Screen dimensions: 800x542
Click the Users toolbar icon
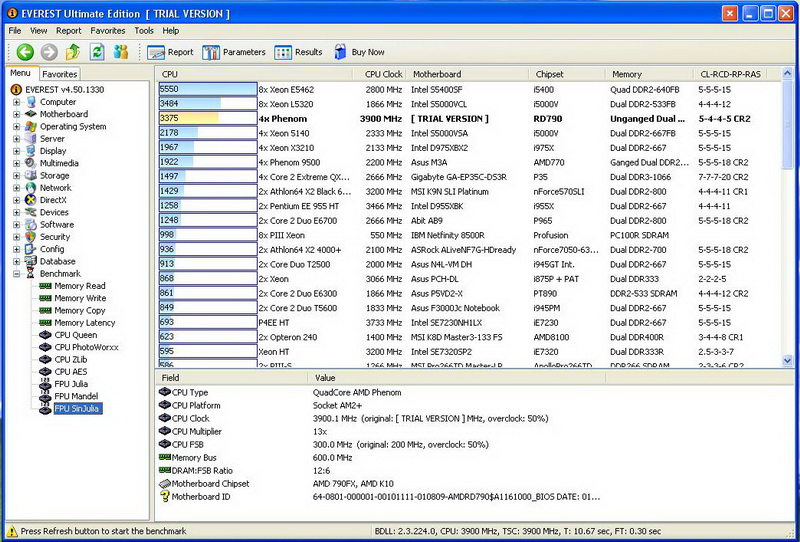[x=121, y=52]
